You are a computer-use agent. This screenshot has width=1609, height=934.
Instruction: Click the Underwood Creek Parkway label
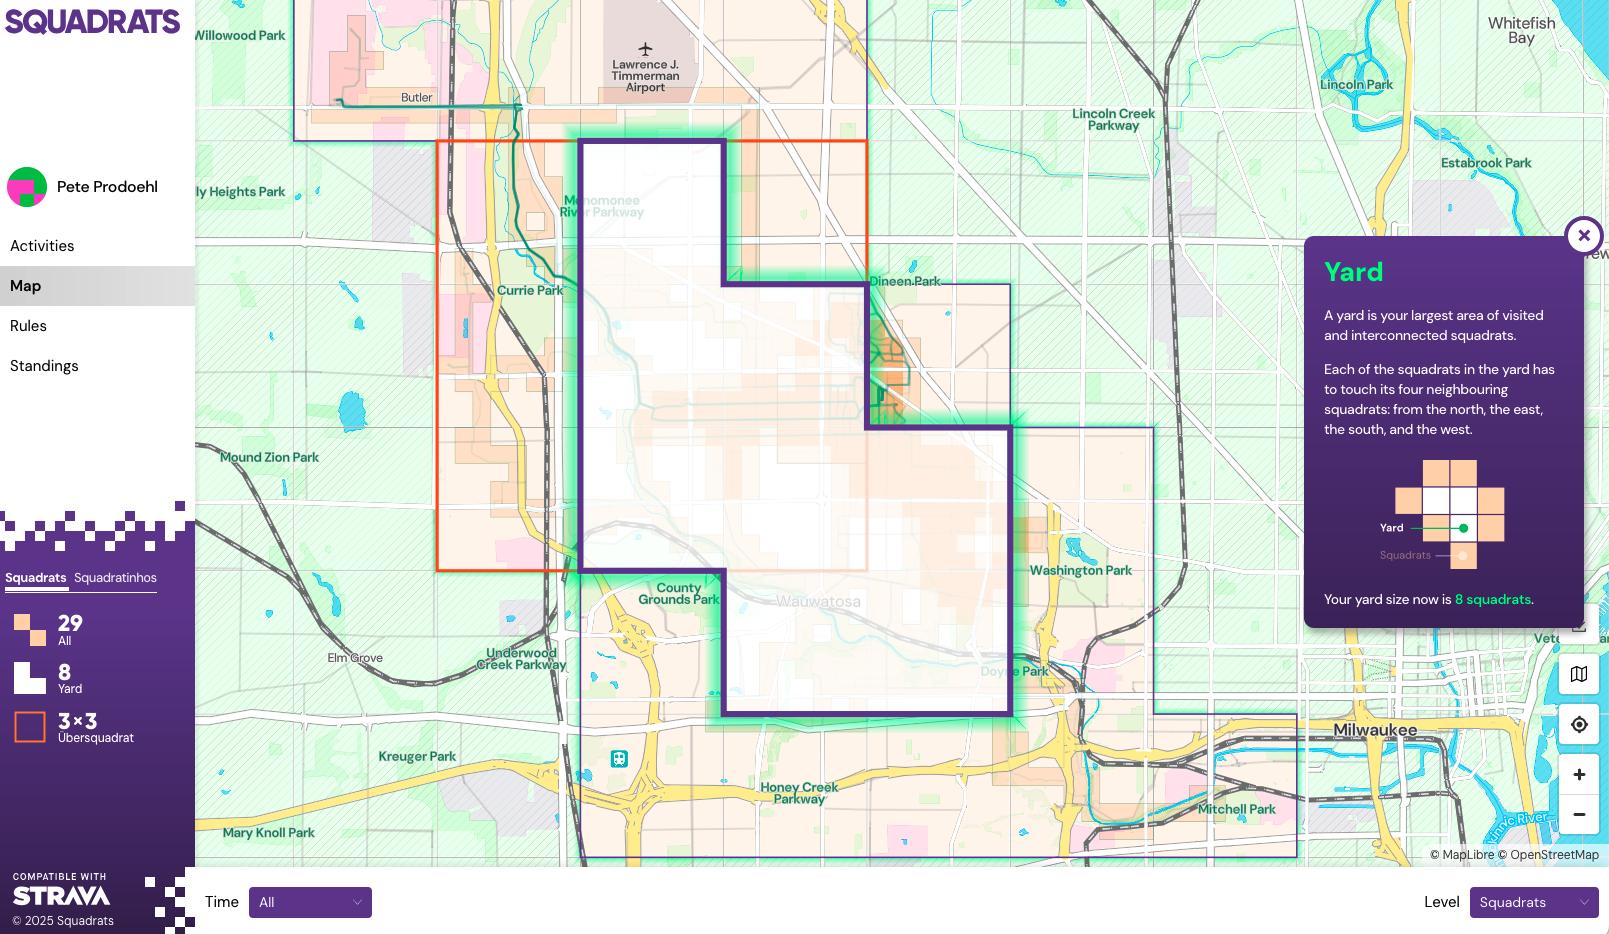pos(521,659)
